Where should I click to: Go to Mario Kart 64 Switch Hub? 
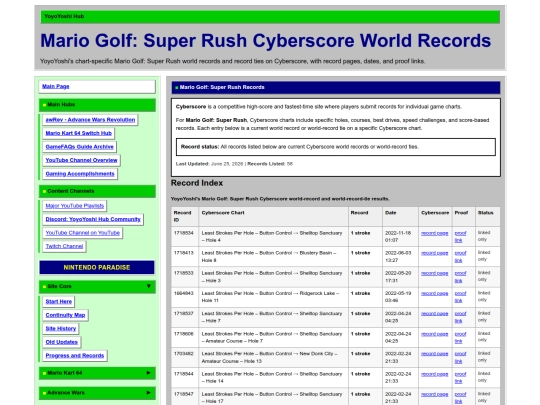pos(79,133)
